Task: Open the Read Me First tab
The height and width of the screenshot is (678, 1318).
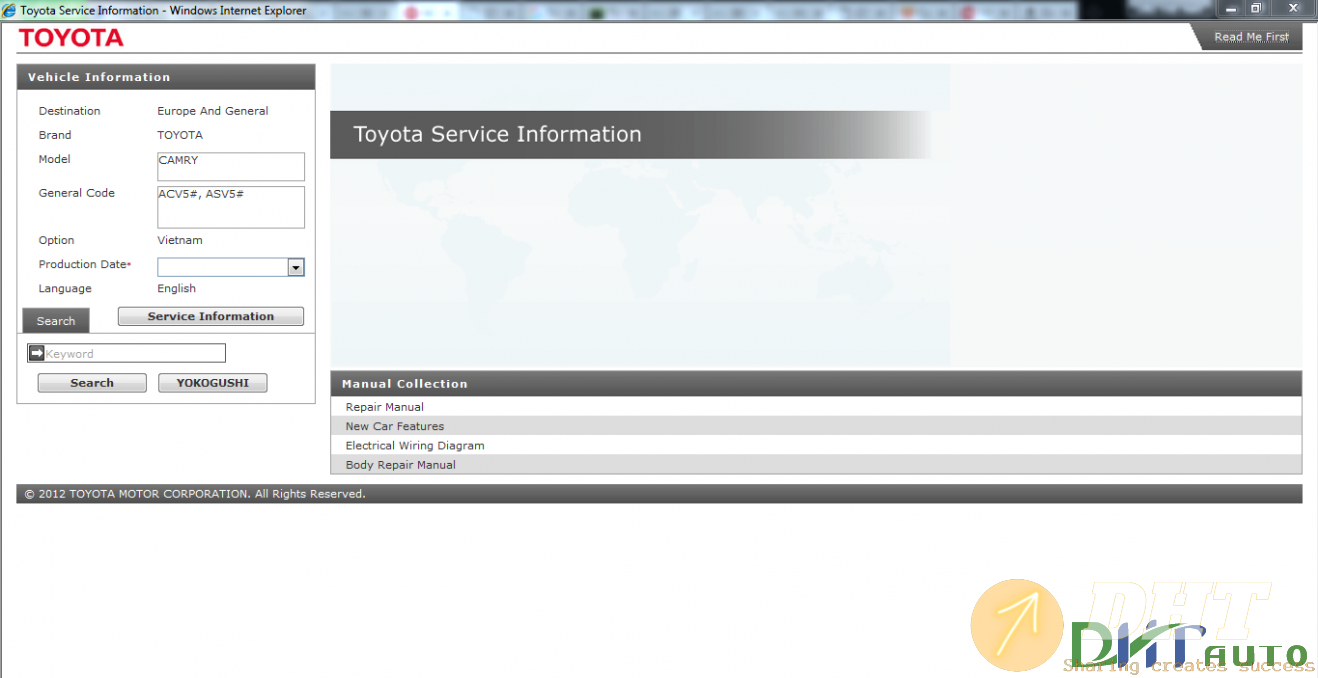Action: (x=1251, y=37)
